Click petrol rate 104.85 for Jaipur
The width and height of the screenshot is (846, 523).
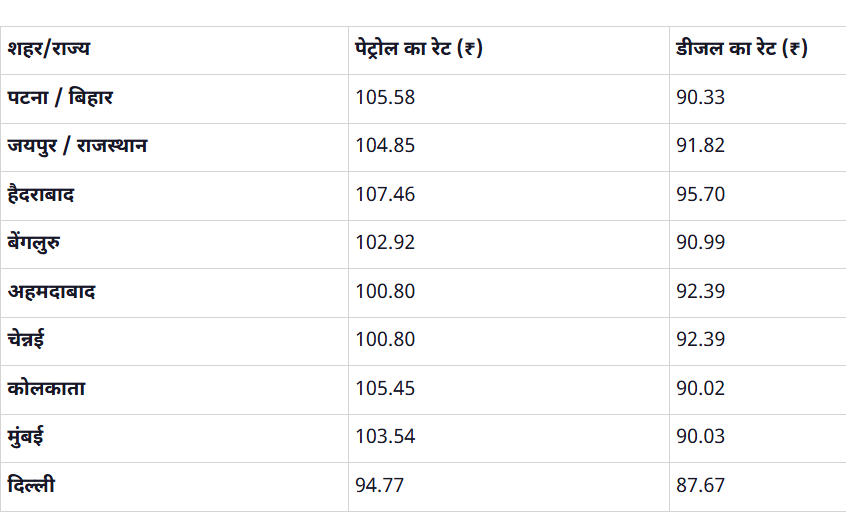pyautogui.click(x=385, y=146)
